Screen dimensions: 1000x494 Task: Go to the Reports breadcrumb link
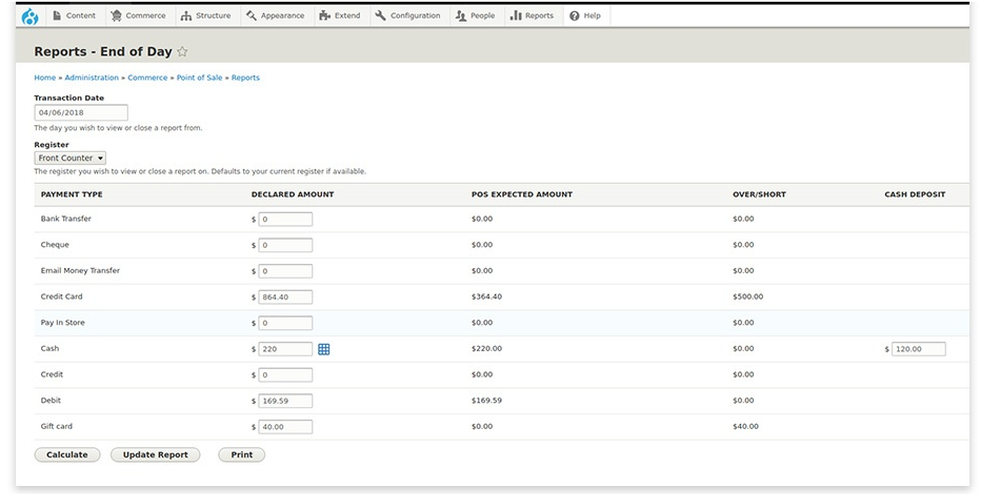point(246,78)
